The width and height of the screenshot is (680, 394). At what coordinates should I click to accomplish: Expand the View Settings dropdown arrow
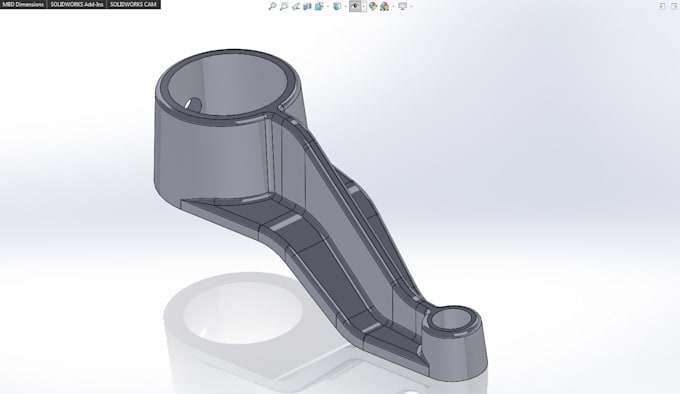click(411, 6)
